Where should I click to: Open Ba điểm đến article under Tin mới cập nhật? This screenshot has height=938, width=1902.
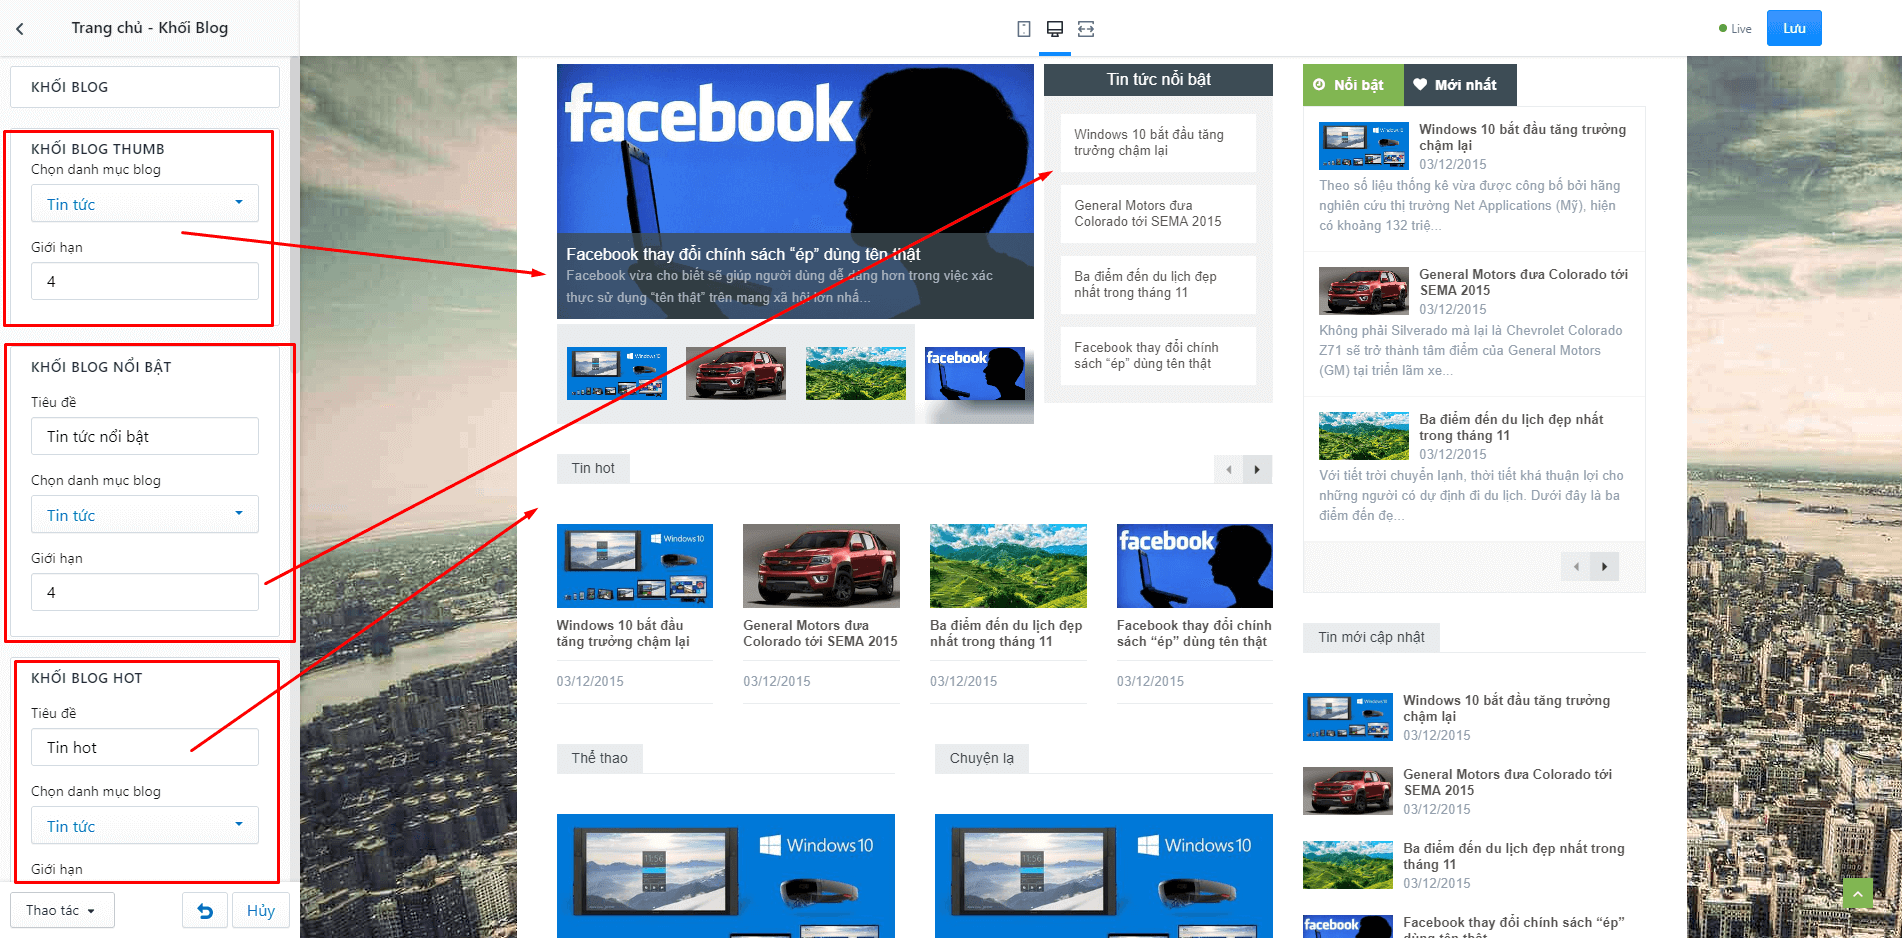tap(1513, 856)
